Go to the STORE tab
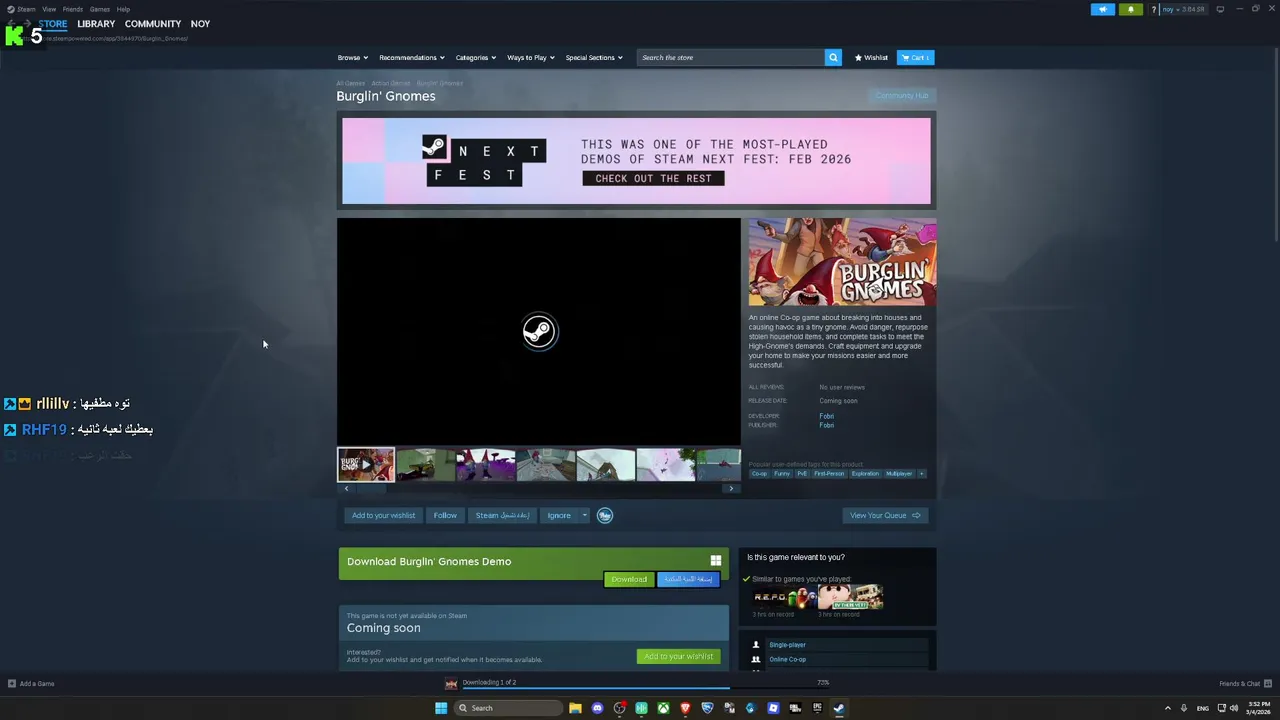 53,24
